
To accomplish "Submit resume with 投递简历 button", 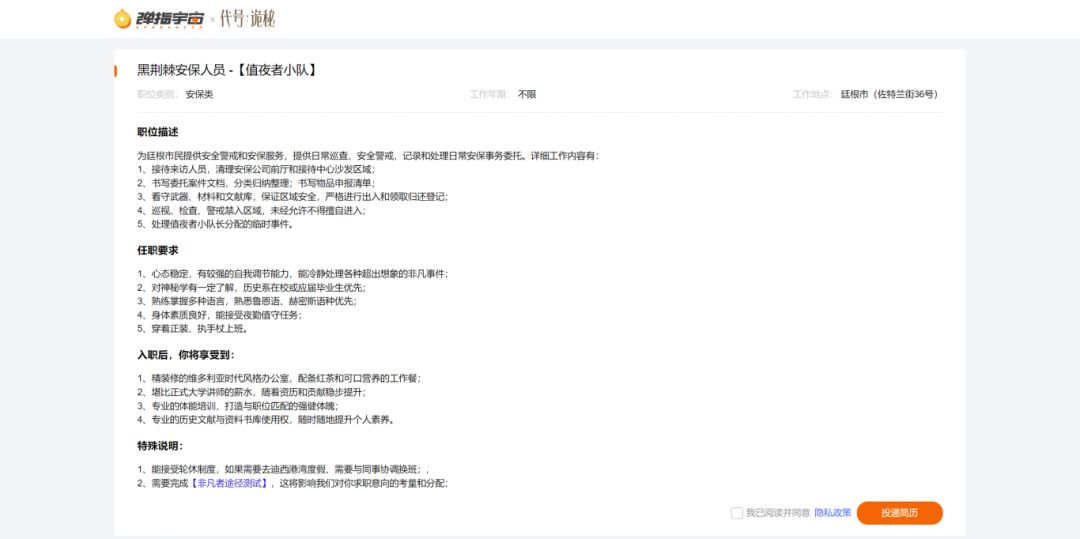I will [x=900, y=513].
